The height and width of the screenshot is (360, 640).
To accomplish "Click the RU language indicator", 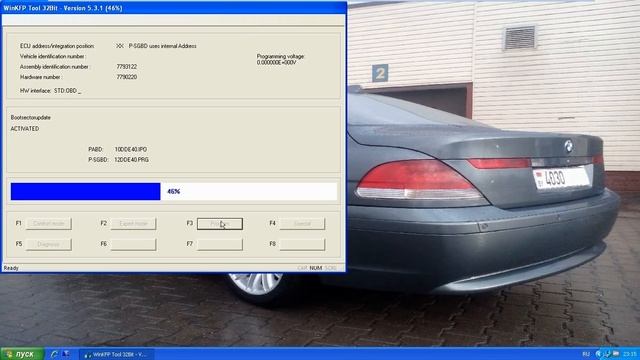I will [x=586, y=354].
